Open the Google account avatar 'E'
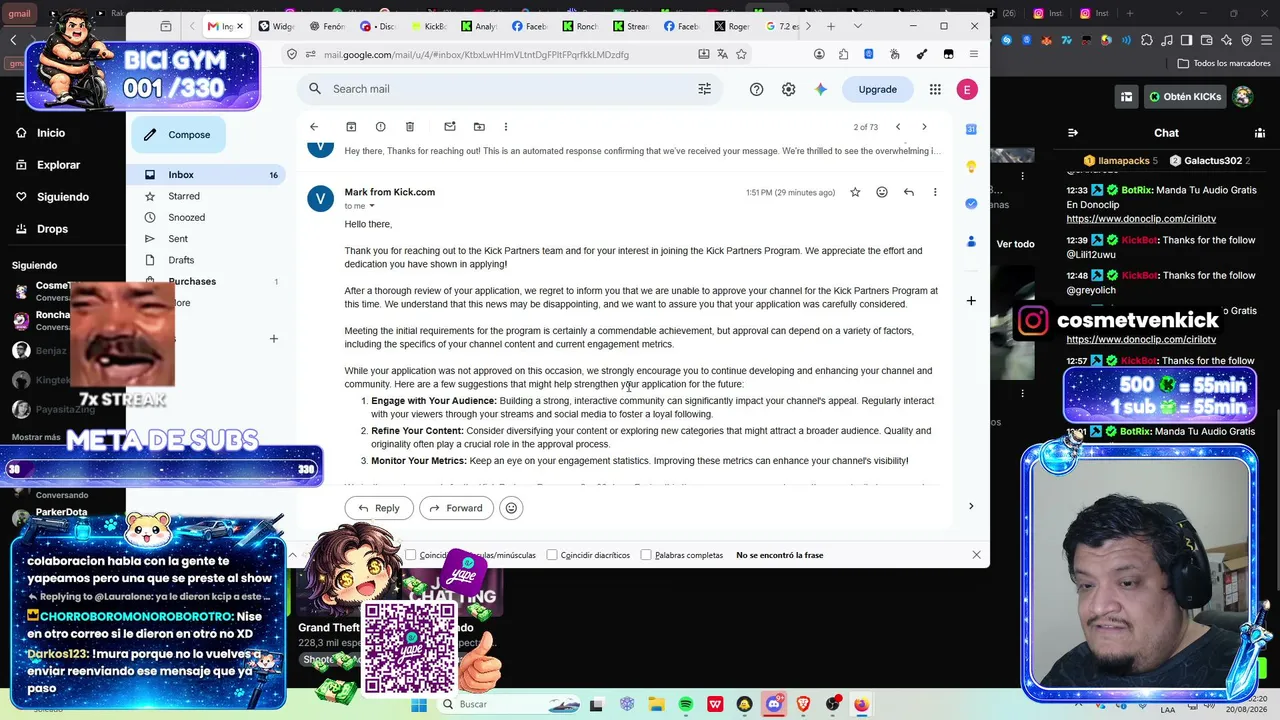This screenshot has width=1280, height=720. click(967, 89)
